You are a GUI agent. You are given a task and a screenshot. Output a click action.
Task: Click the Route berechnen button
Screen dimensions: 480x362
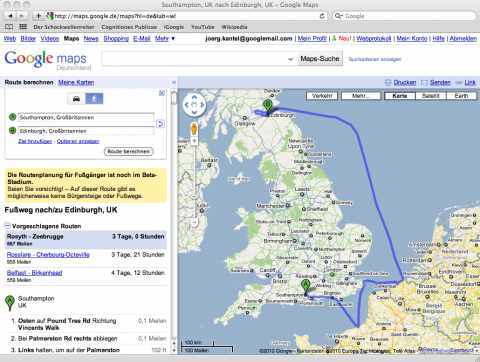point(129,151)
